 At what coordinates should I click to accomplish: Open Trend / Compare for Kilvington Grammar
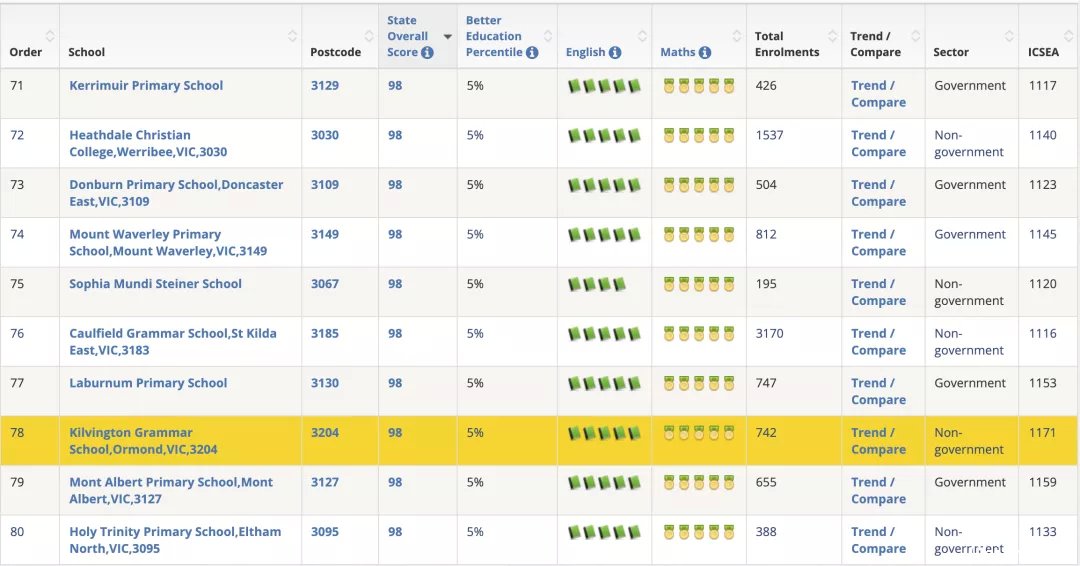(878, 441)
